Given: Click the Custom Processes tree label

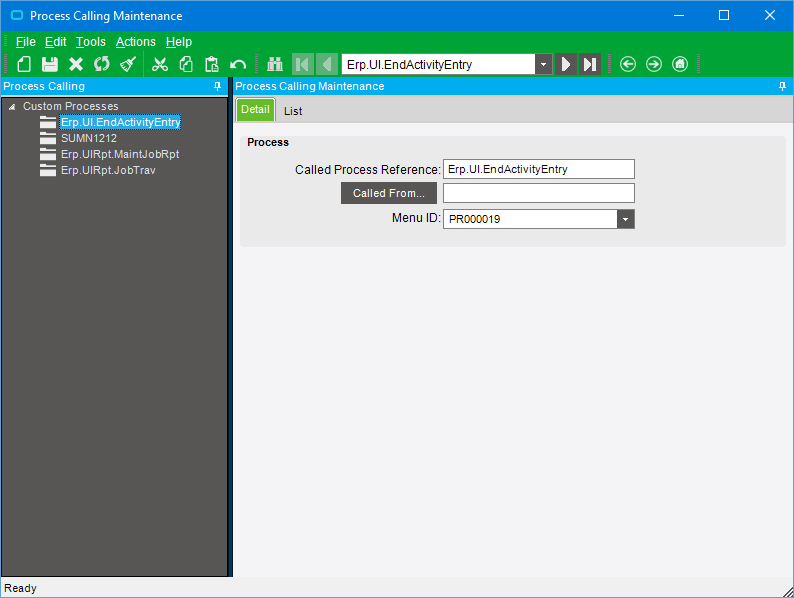Looking at the screenshot, I should tap(70, 106).
